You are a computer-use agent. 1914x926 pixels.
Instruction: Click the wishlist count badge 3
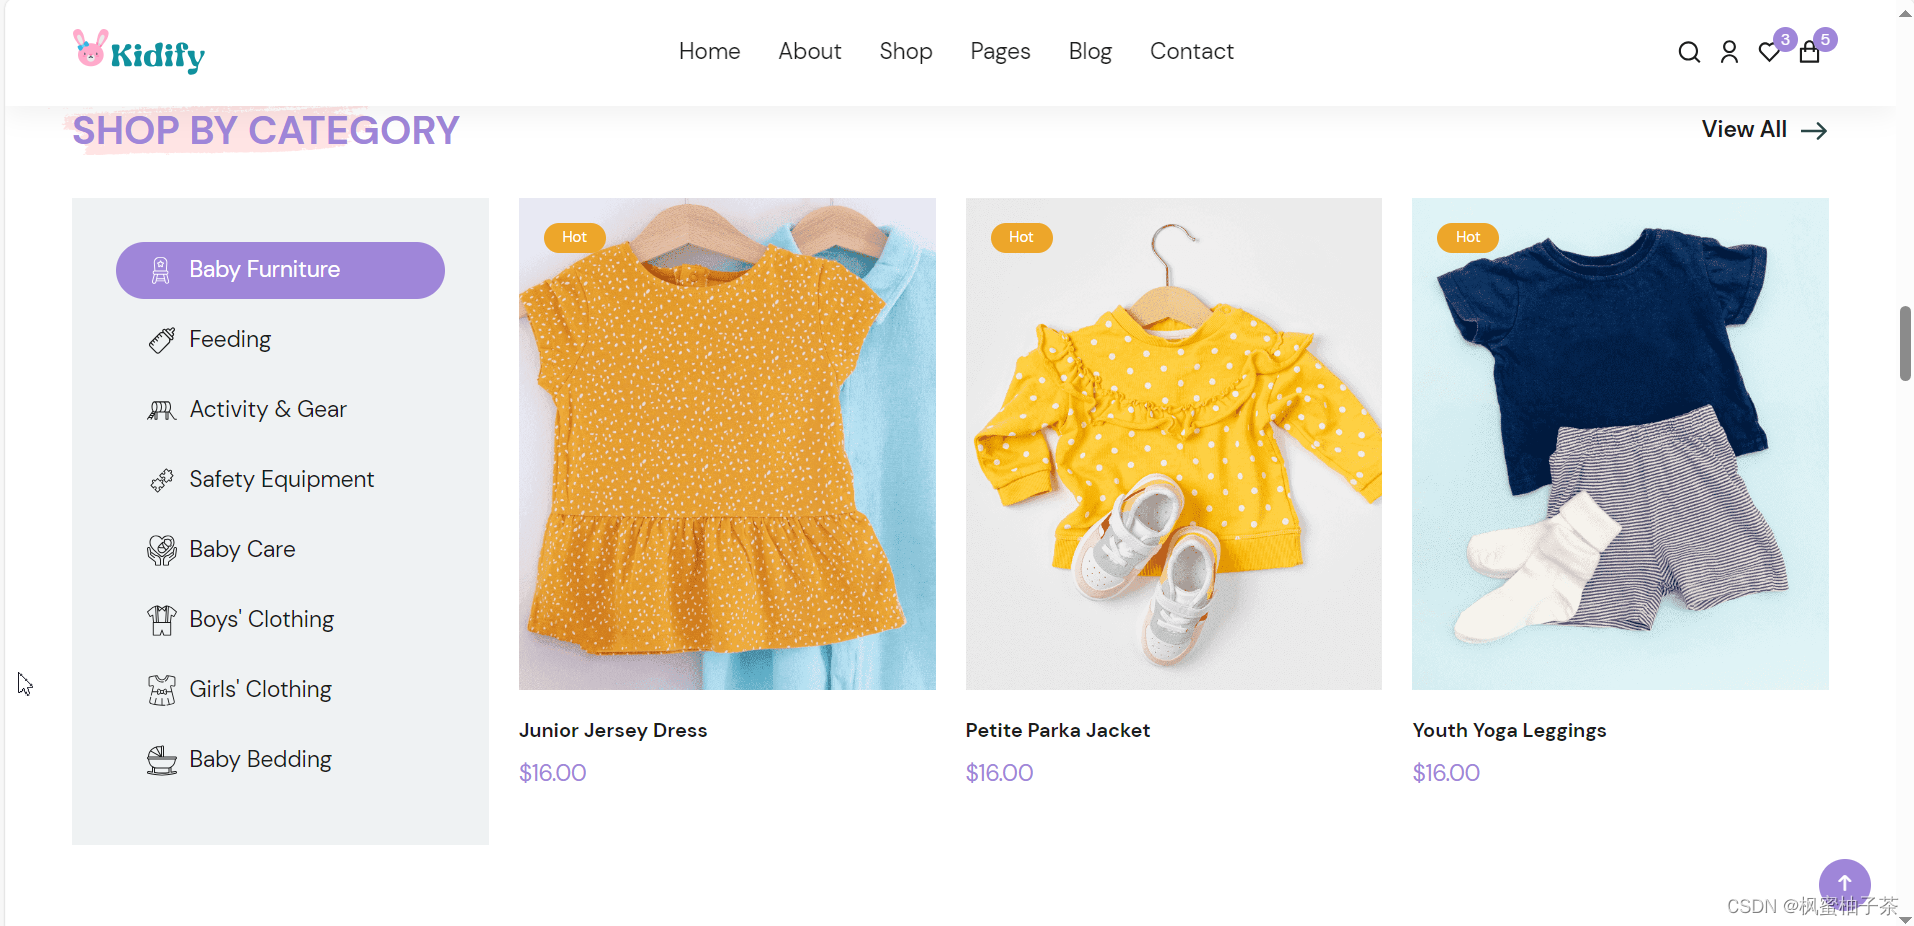point(1785,40)
